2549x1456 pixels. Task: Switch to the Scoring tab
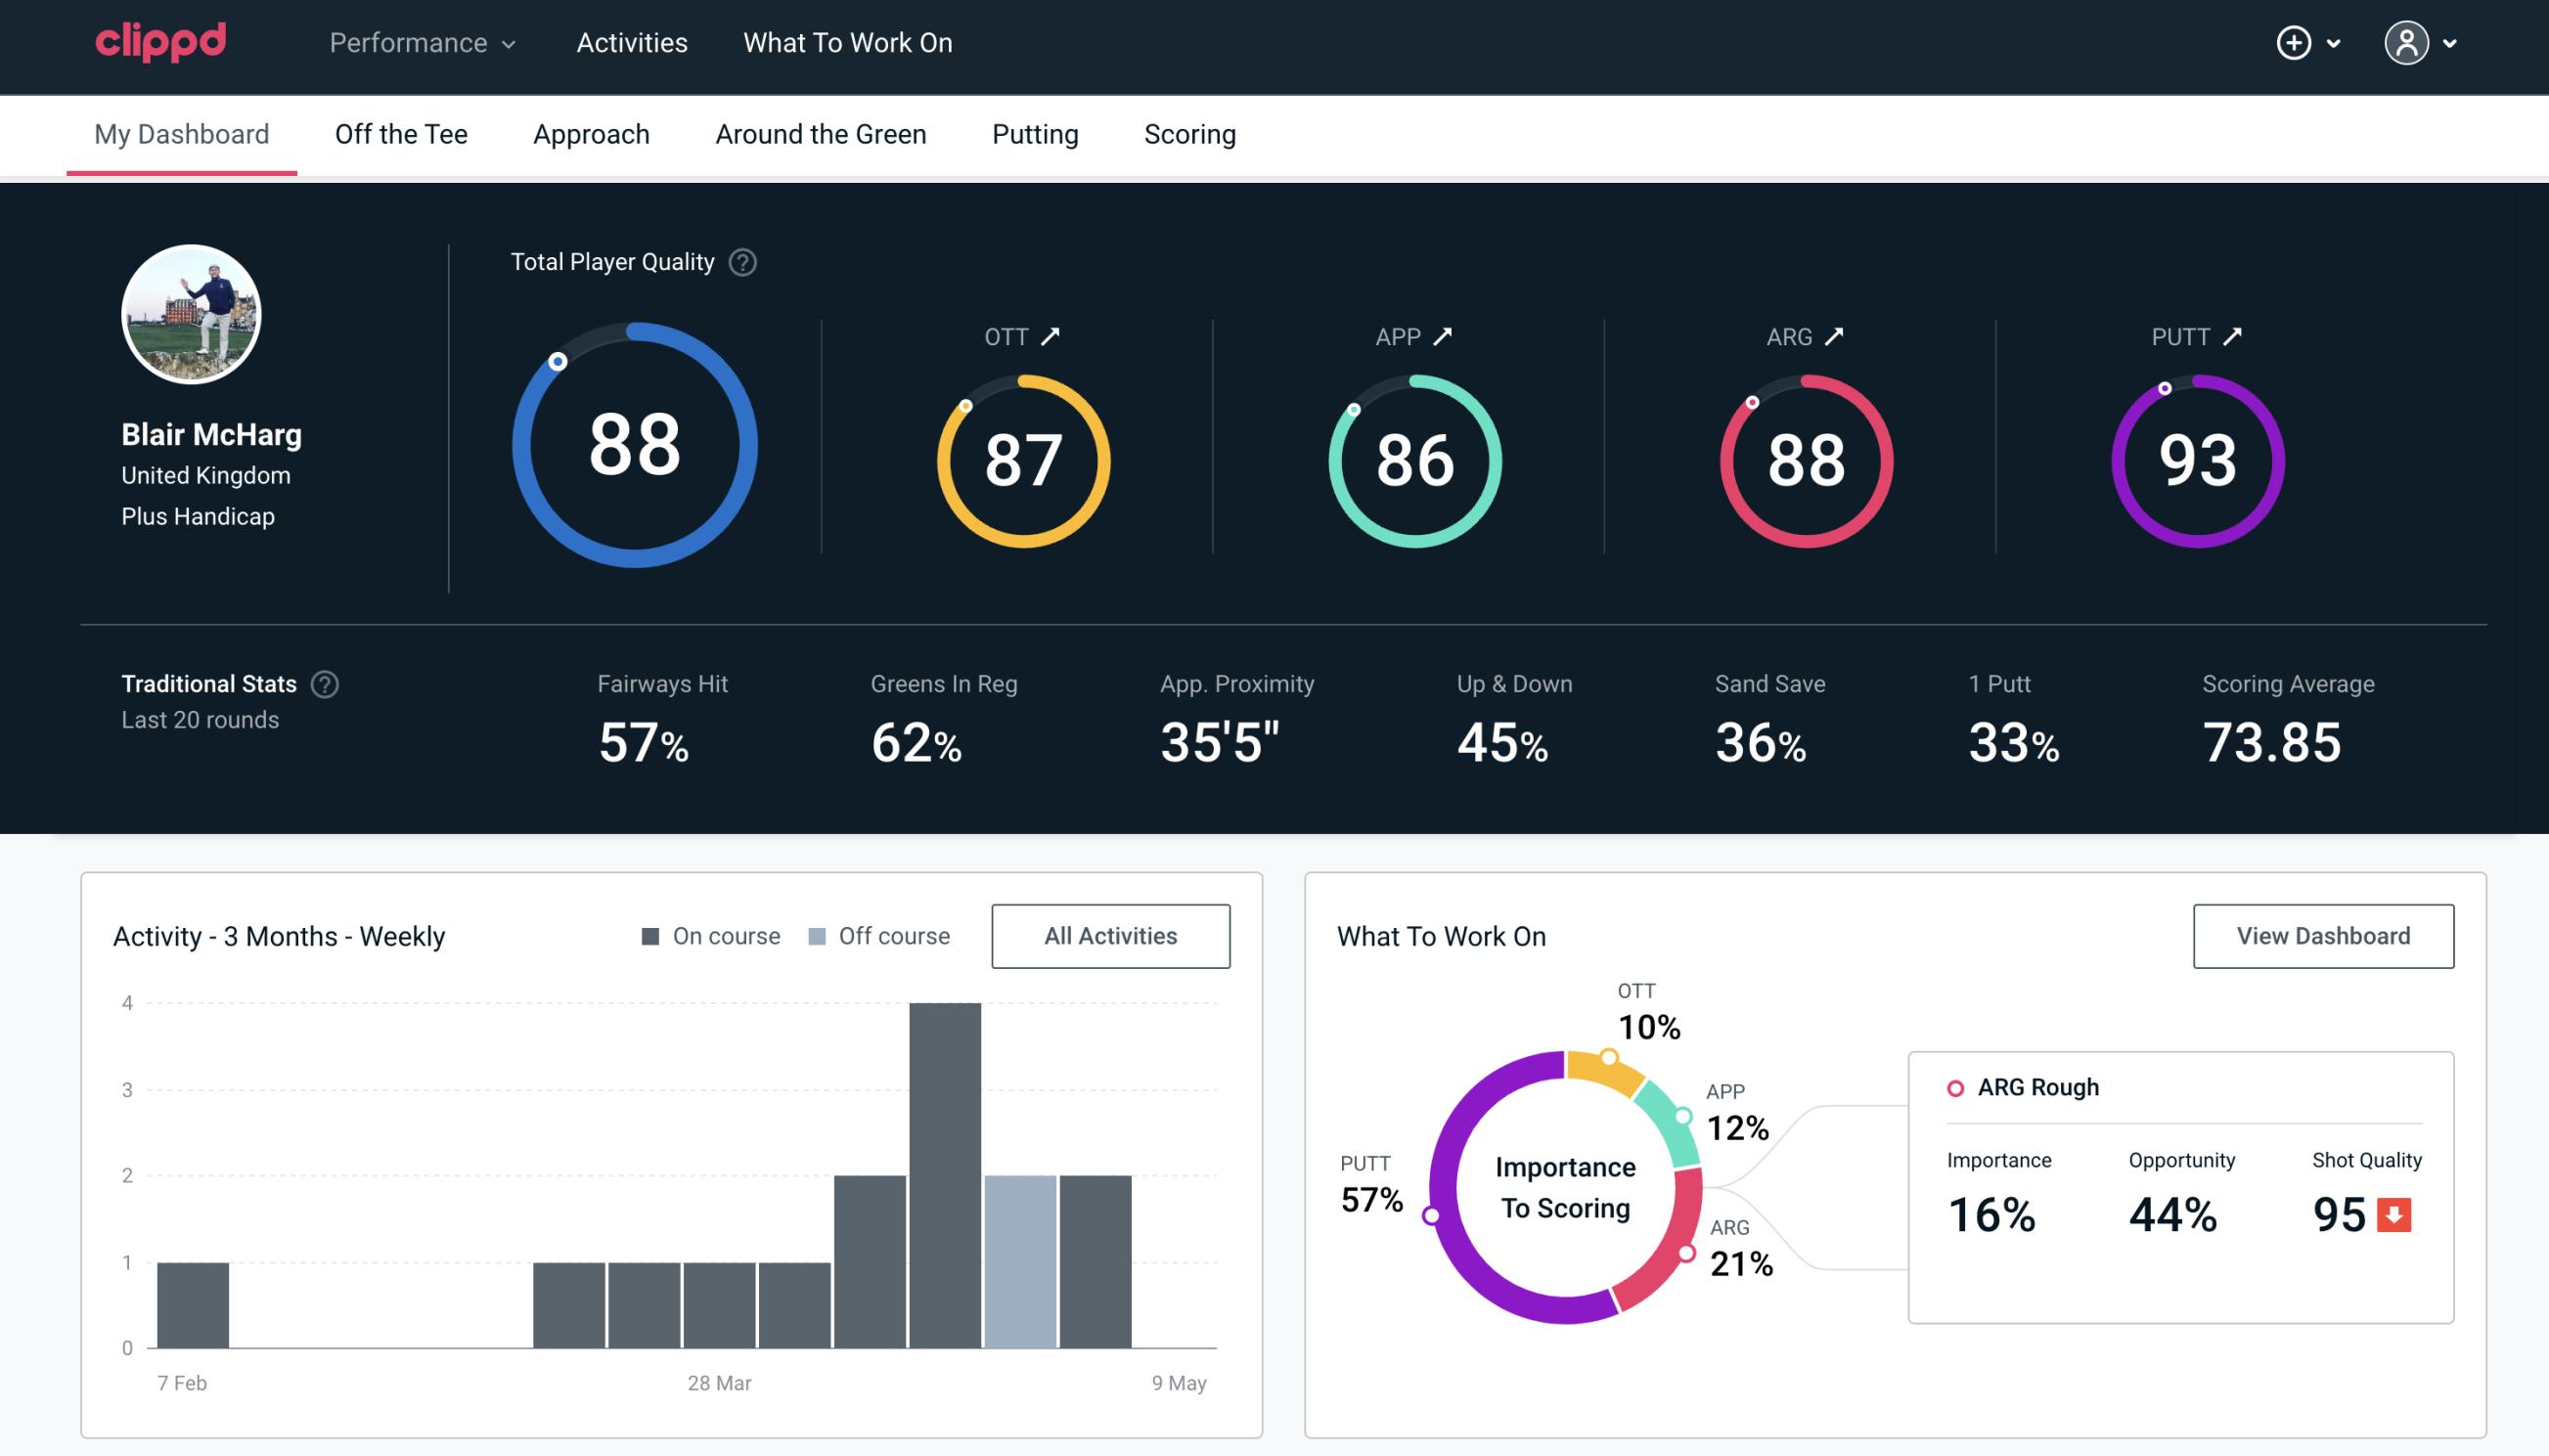click(x=1190, y=133)
